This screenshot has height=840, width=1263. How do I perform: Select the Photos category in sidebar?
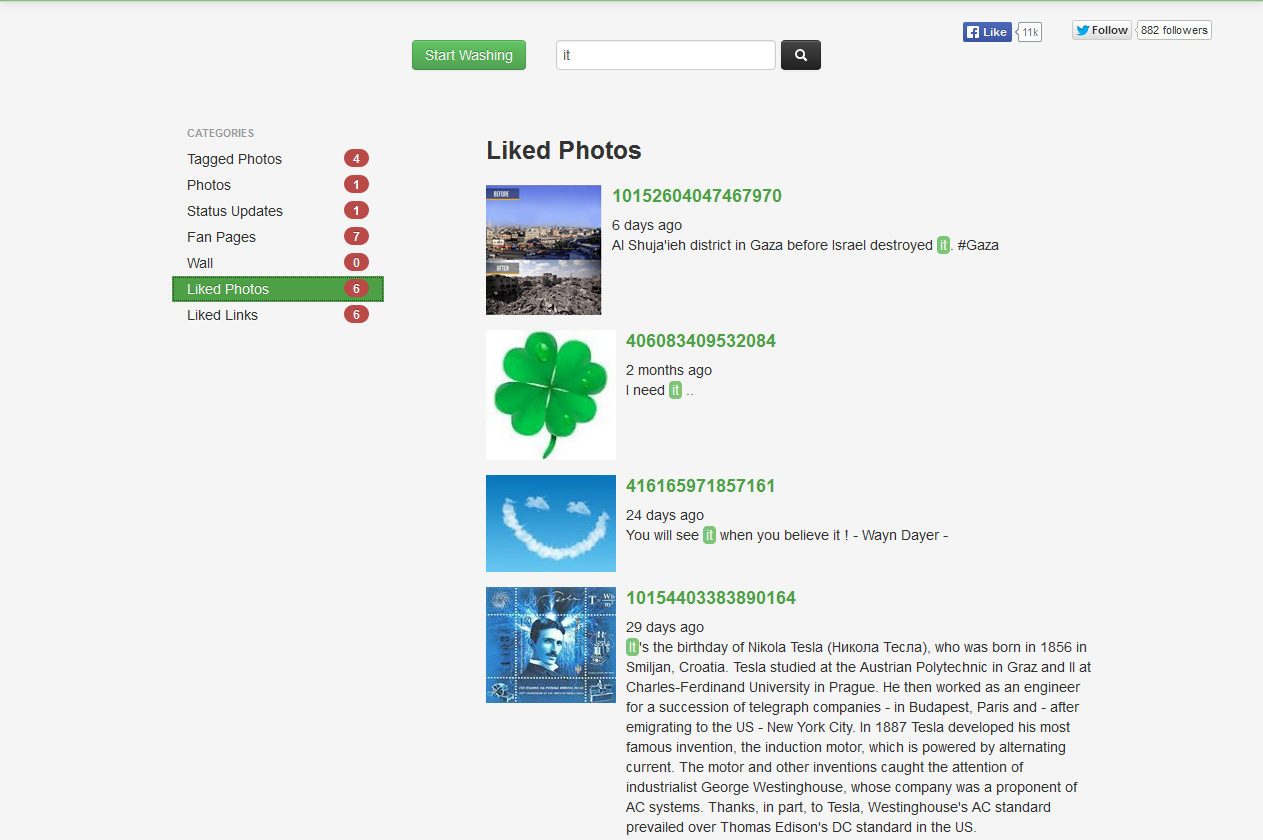point(209,185)
